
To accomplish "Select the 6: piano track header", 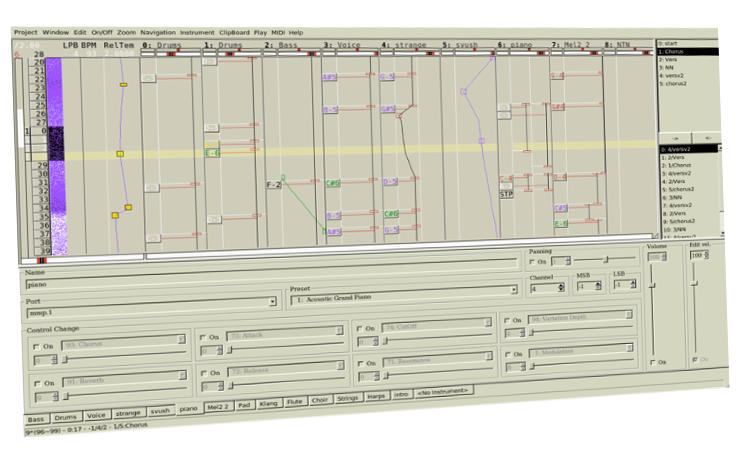I will point(515,45).
